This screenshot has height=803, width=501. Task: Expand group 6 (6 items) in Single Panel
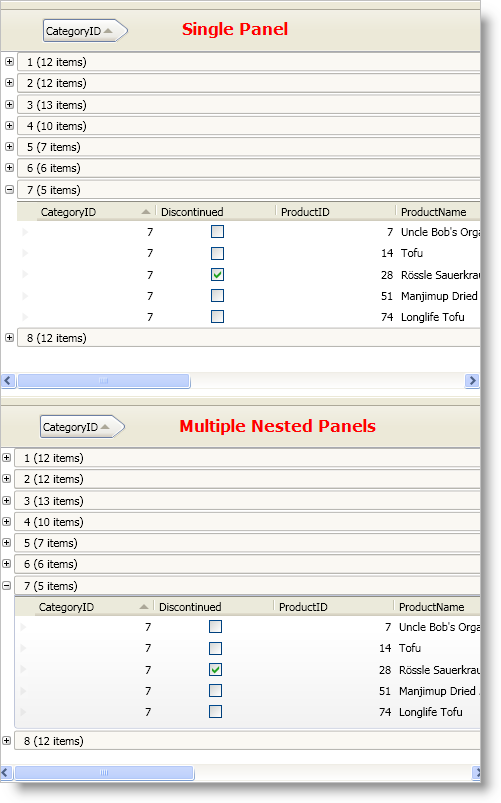[x=9, y=167]
